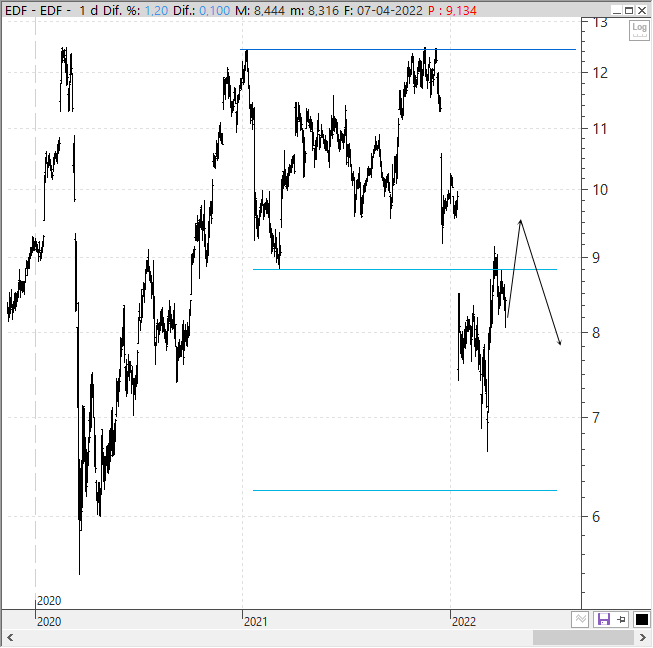Click the bottom 2020 timeline label
This screenshot has height=648, width=653.
pyautogui.click(x=49, y=622)
